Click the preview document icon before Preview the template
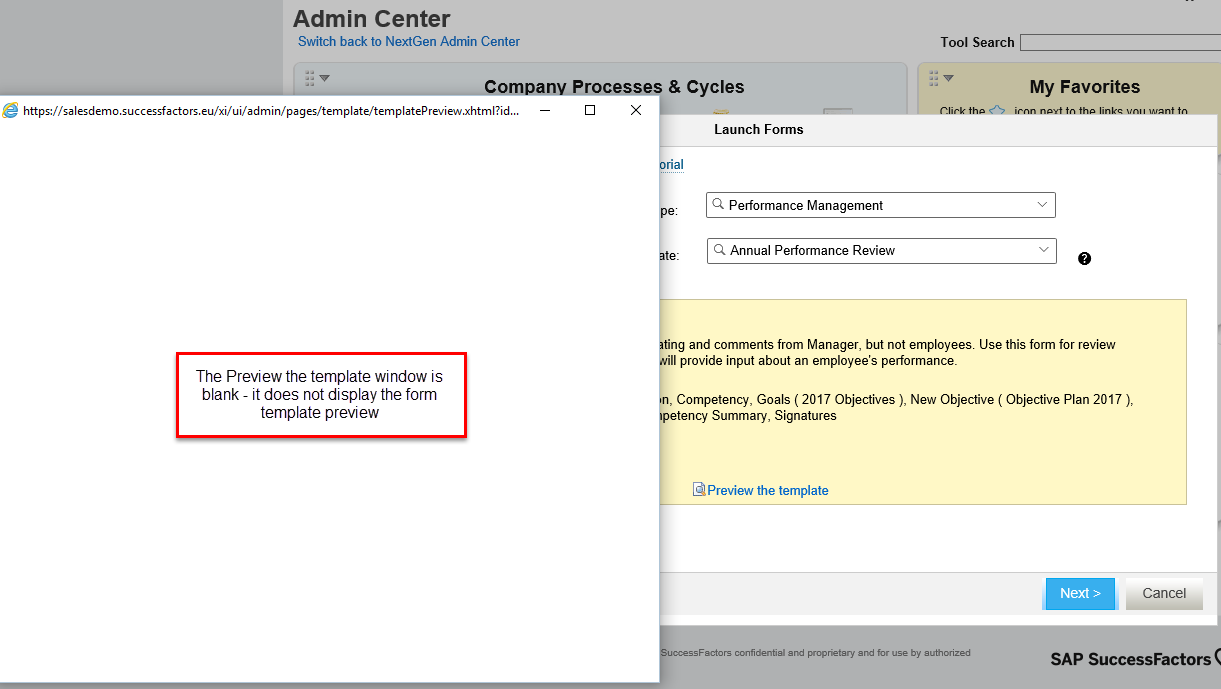This screenshot has height=689, width=1221. pyautogui.click(x=699, y=490)
